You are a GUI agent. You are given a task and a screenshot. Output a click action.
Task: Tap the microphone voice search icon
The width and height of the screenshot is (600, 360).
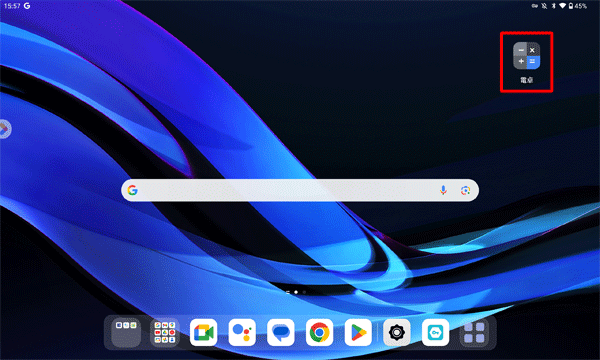click(443, 190)
